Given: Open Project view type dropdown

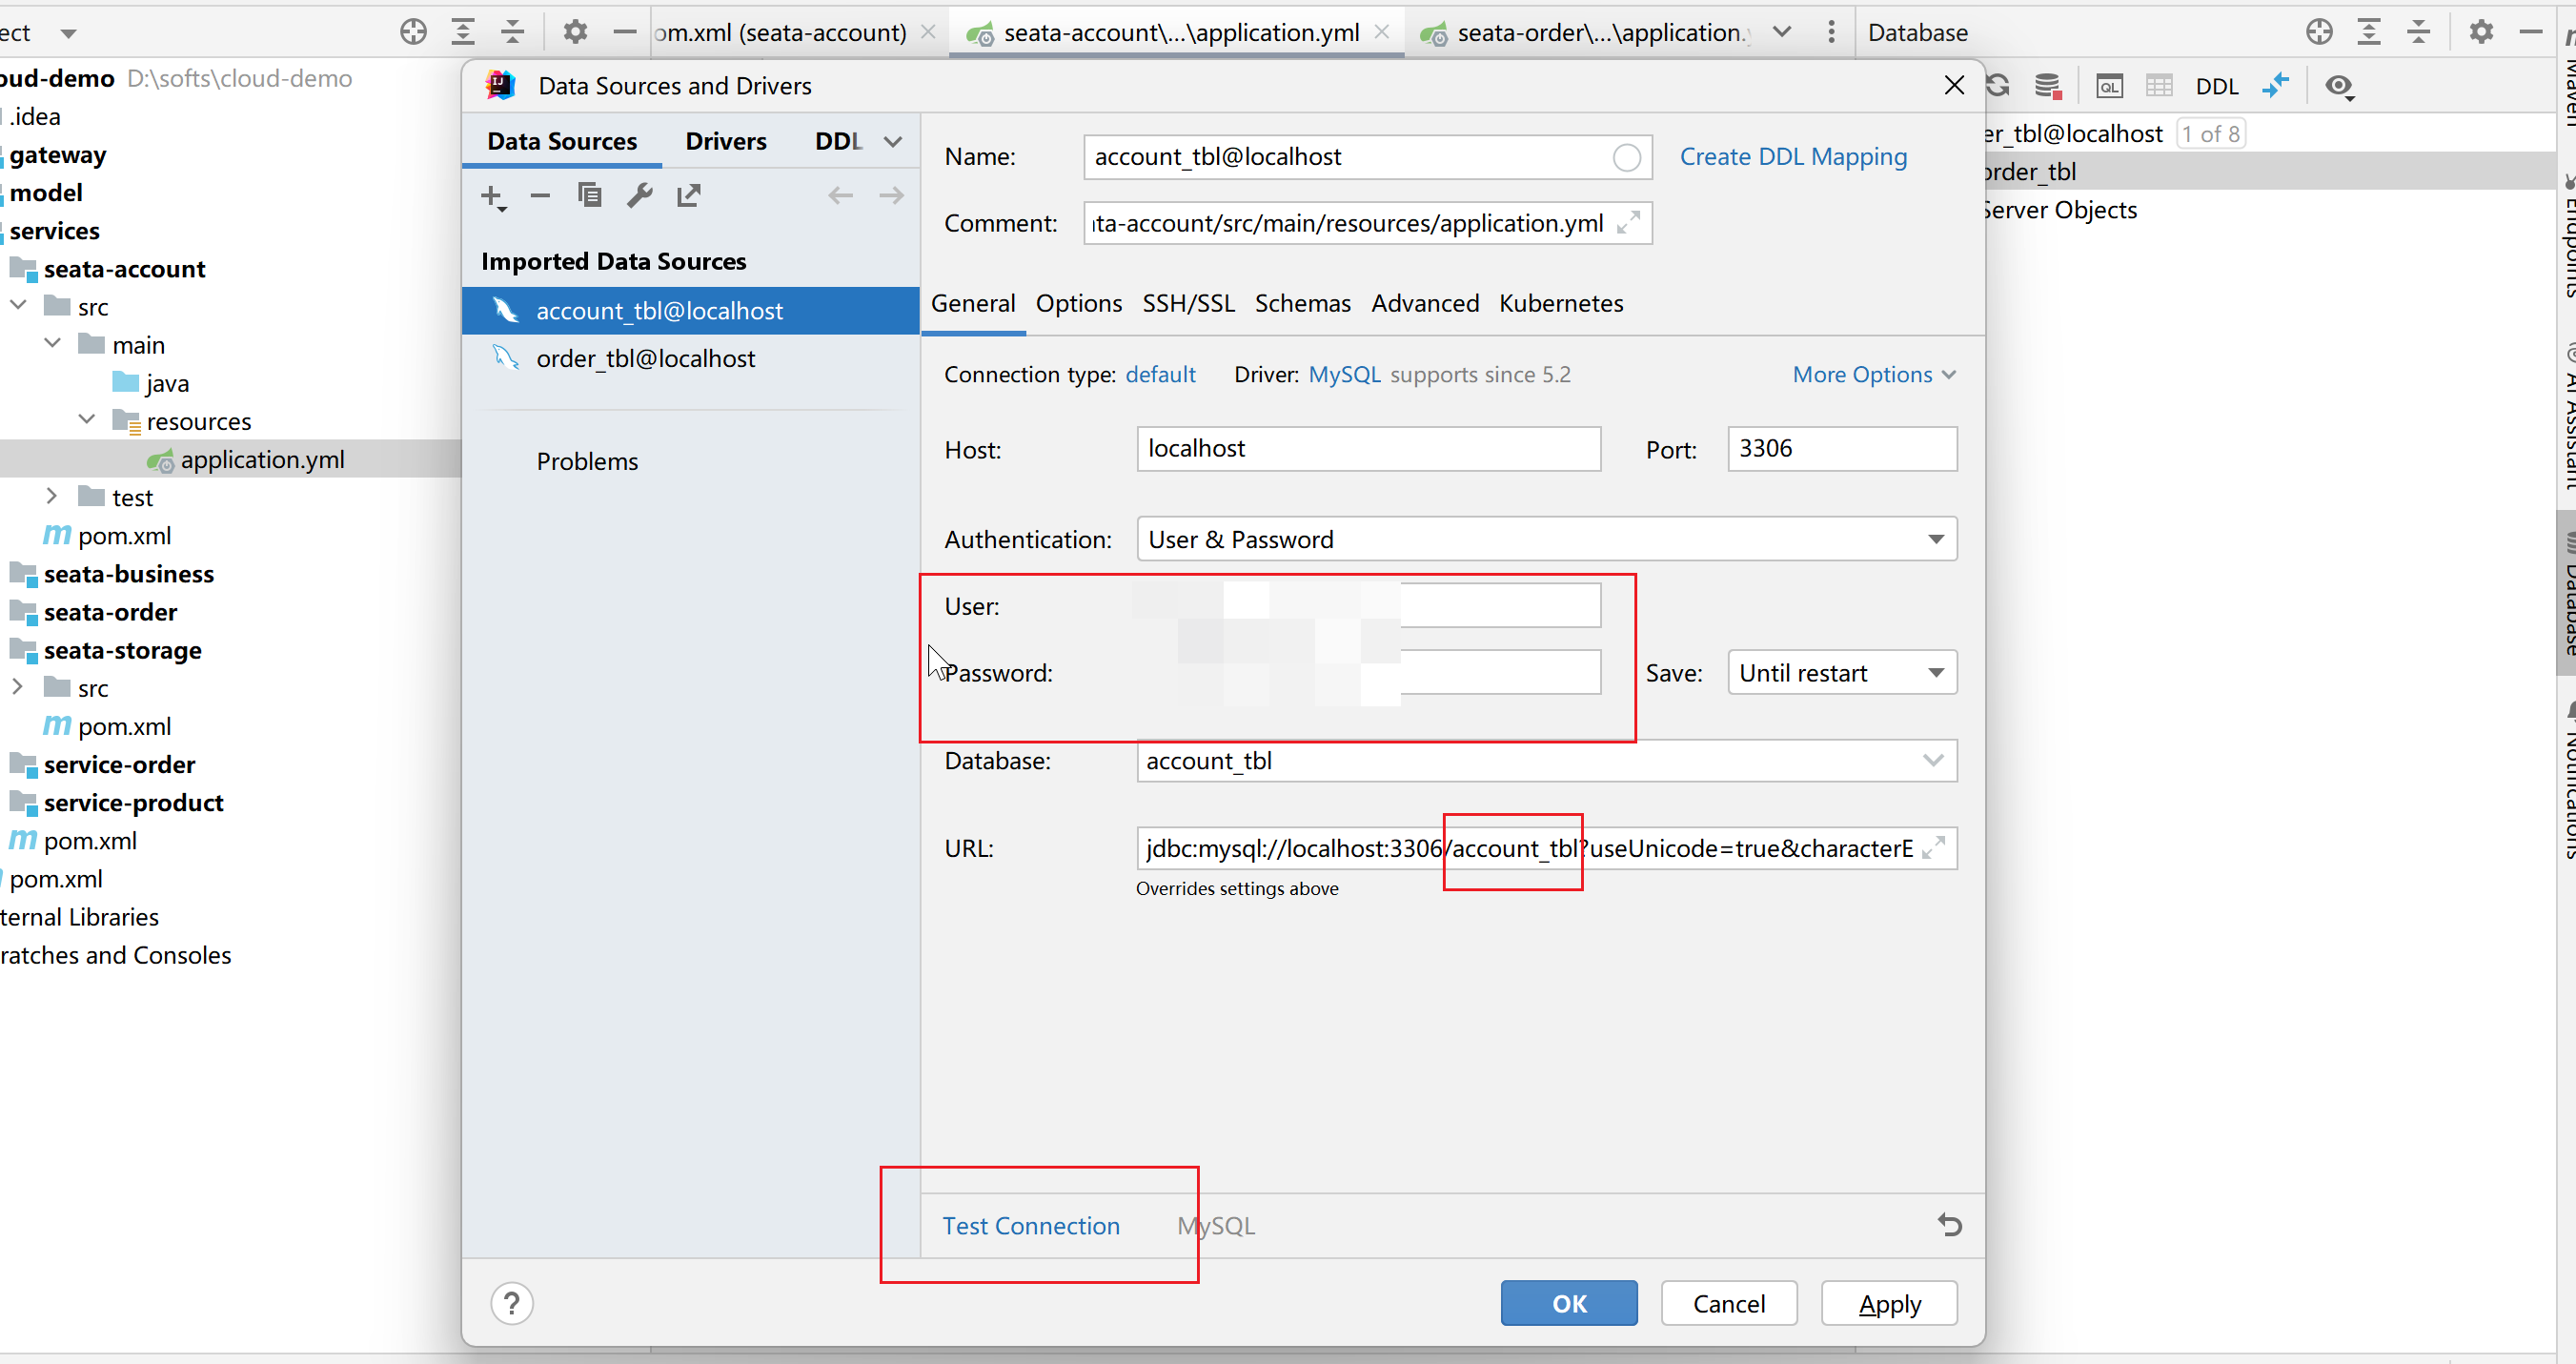Looking at the screenshot, I should click(x=68, y=33).
